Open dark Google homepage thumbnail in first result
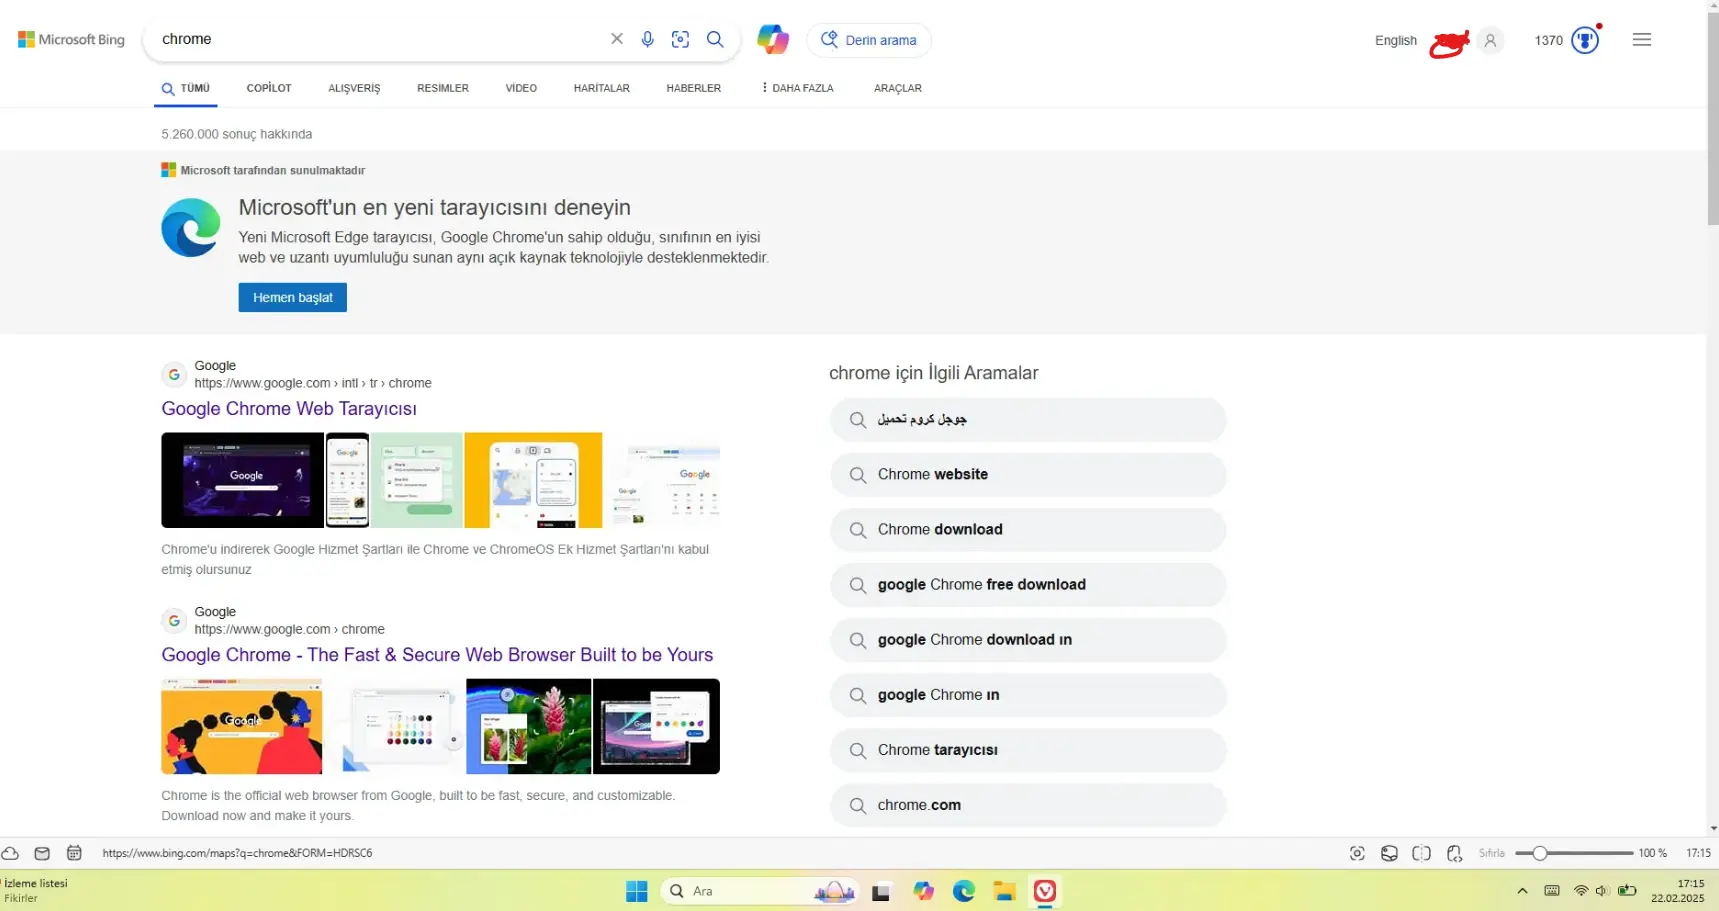This screenshot has height=911, width=1719. (x=242, y=480)
